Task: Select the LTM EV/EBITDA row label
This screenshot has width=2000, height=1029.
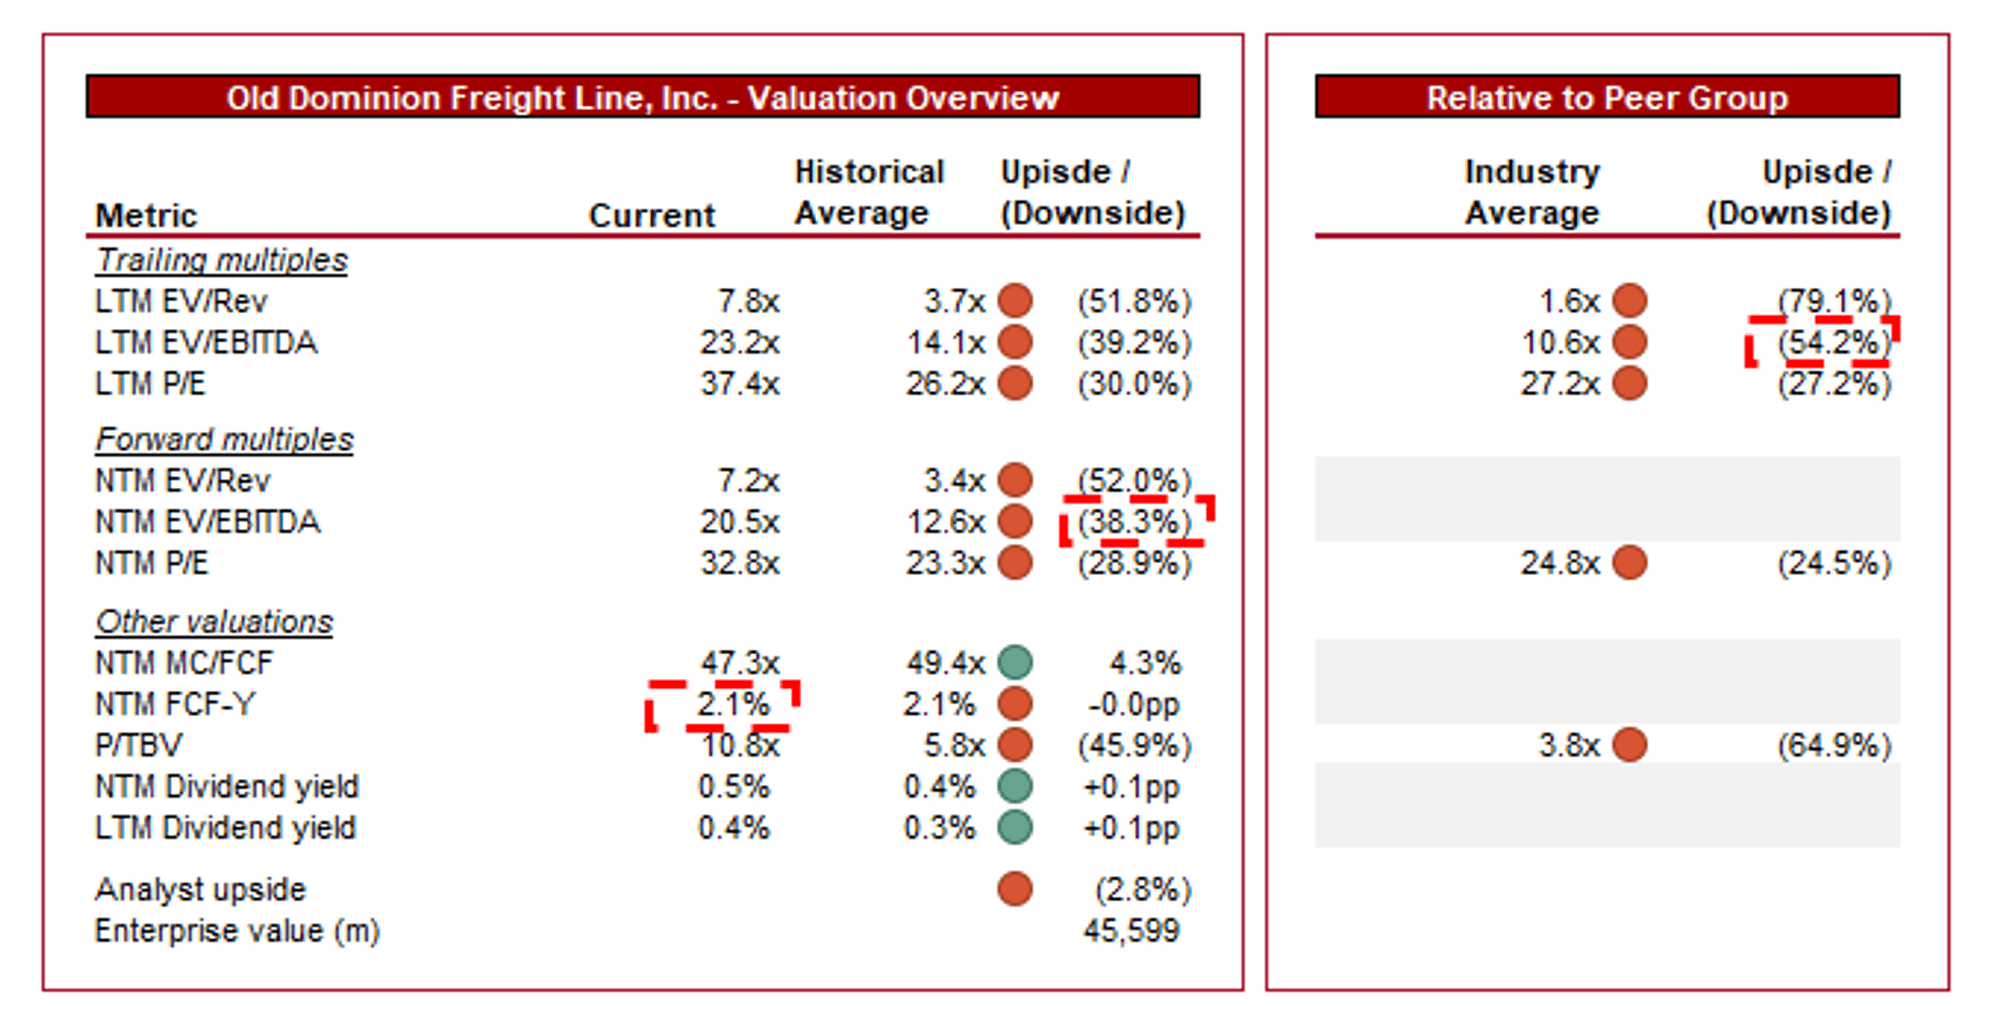Action: coord(206,342)
